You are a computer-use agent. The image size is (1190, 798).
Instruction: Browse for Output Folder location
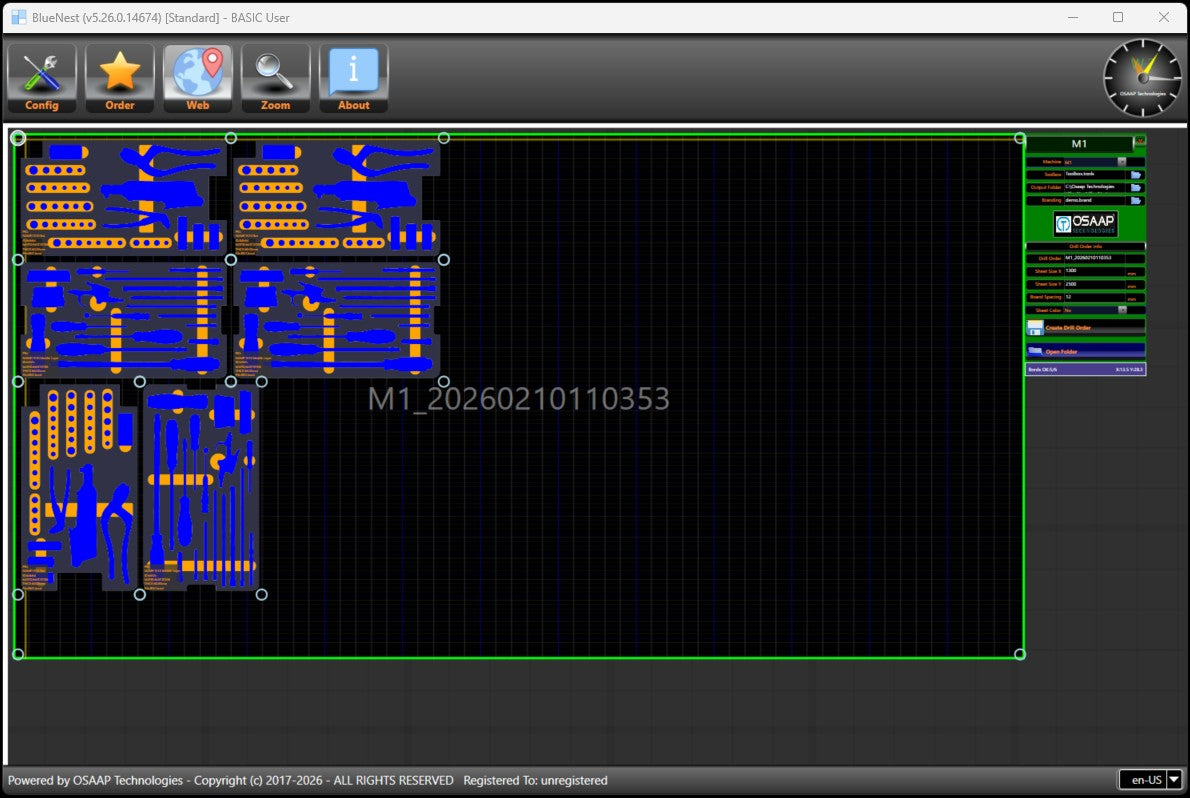coord(1136,188)
